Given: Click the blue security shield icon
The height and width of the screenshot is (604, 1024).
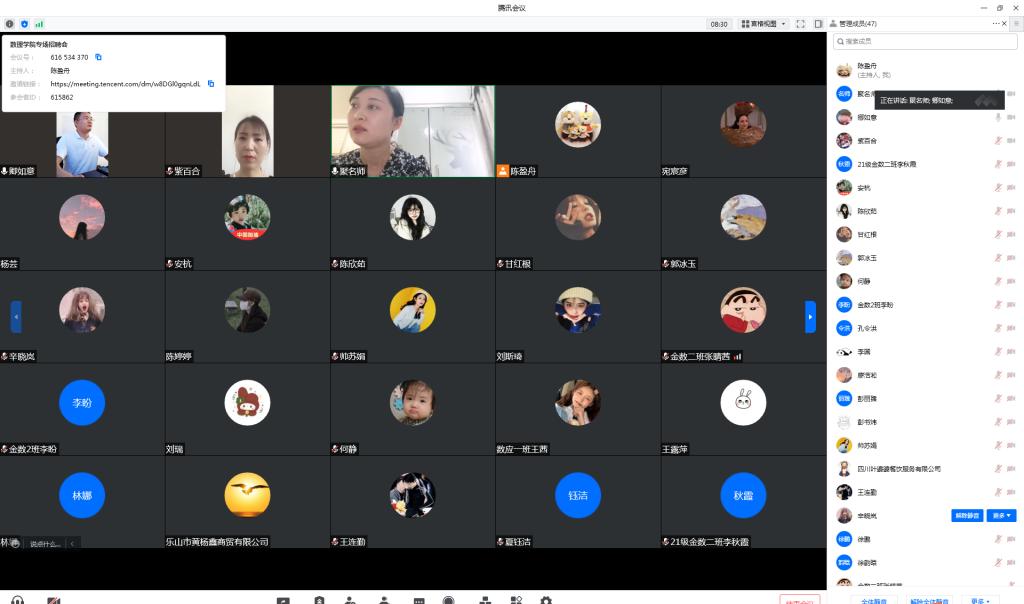Looking at the screenshot, I should 24,23.
